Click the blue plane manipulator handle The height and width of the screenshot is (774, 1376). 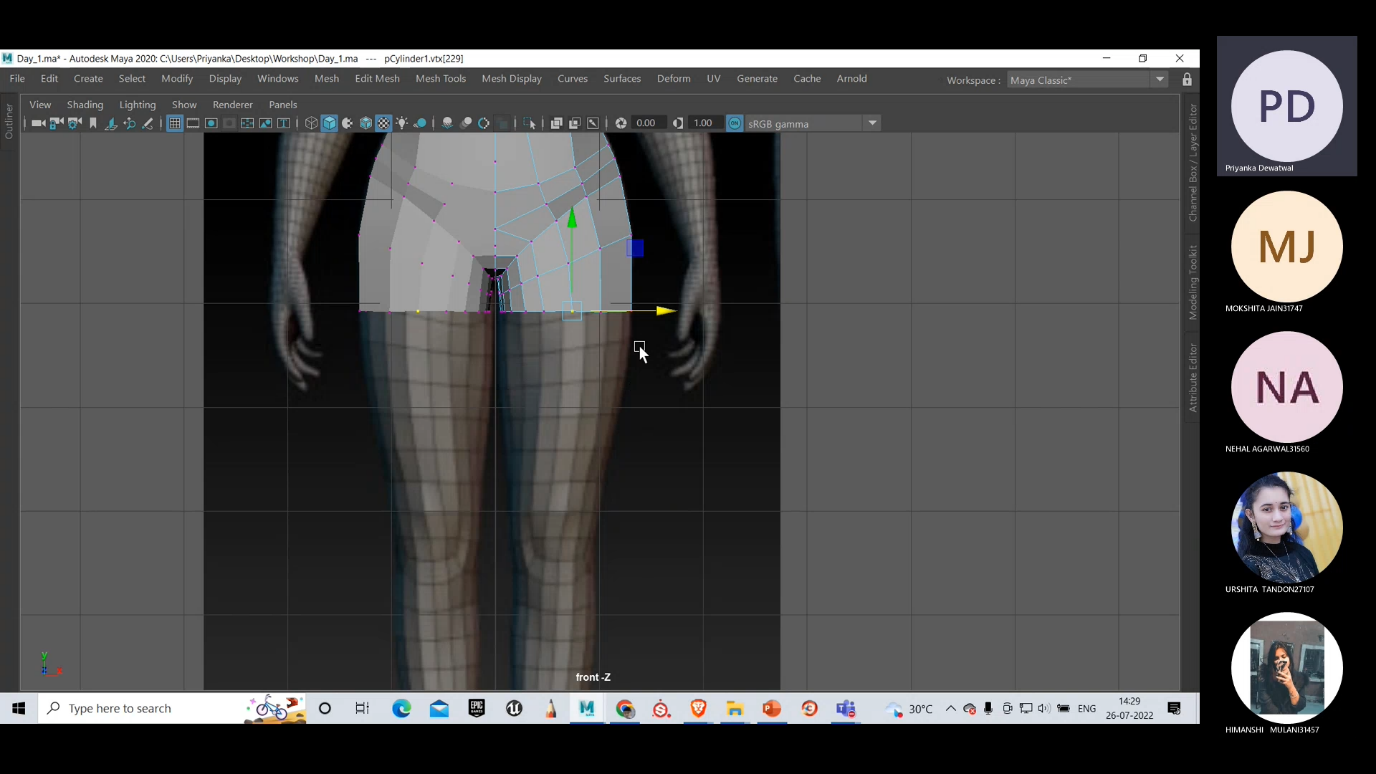[635, 248]
